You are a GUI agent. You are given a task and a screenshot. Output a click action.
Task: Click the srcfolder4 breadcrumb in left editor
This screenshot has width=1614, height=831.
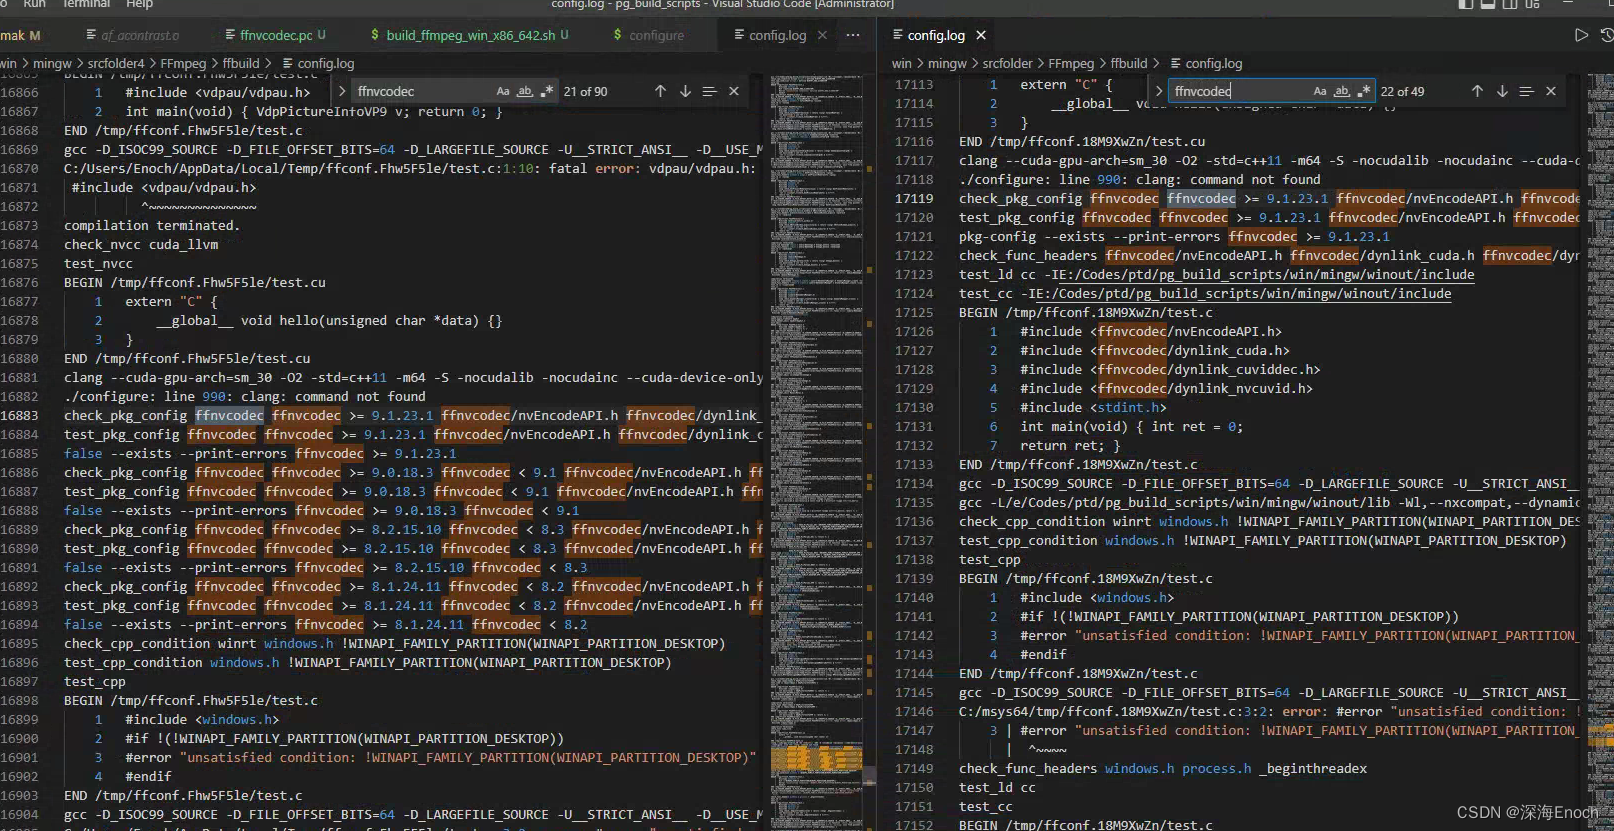[x=116, y=63]
